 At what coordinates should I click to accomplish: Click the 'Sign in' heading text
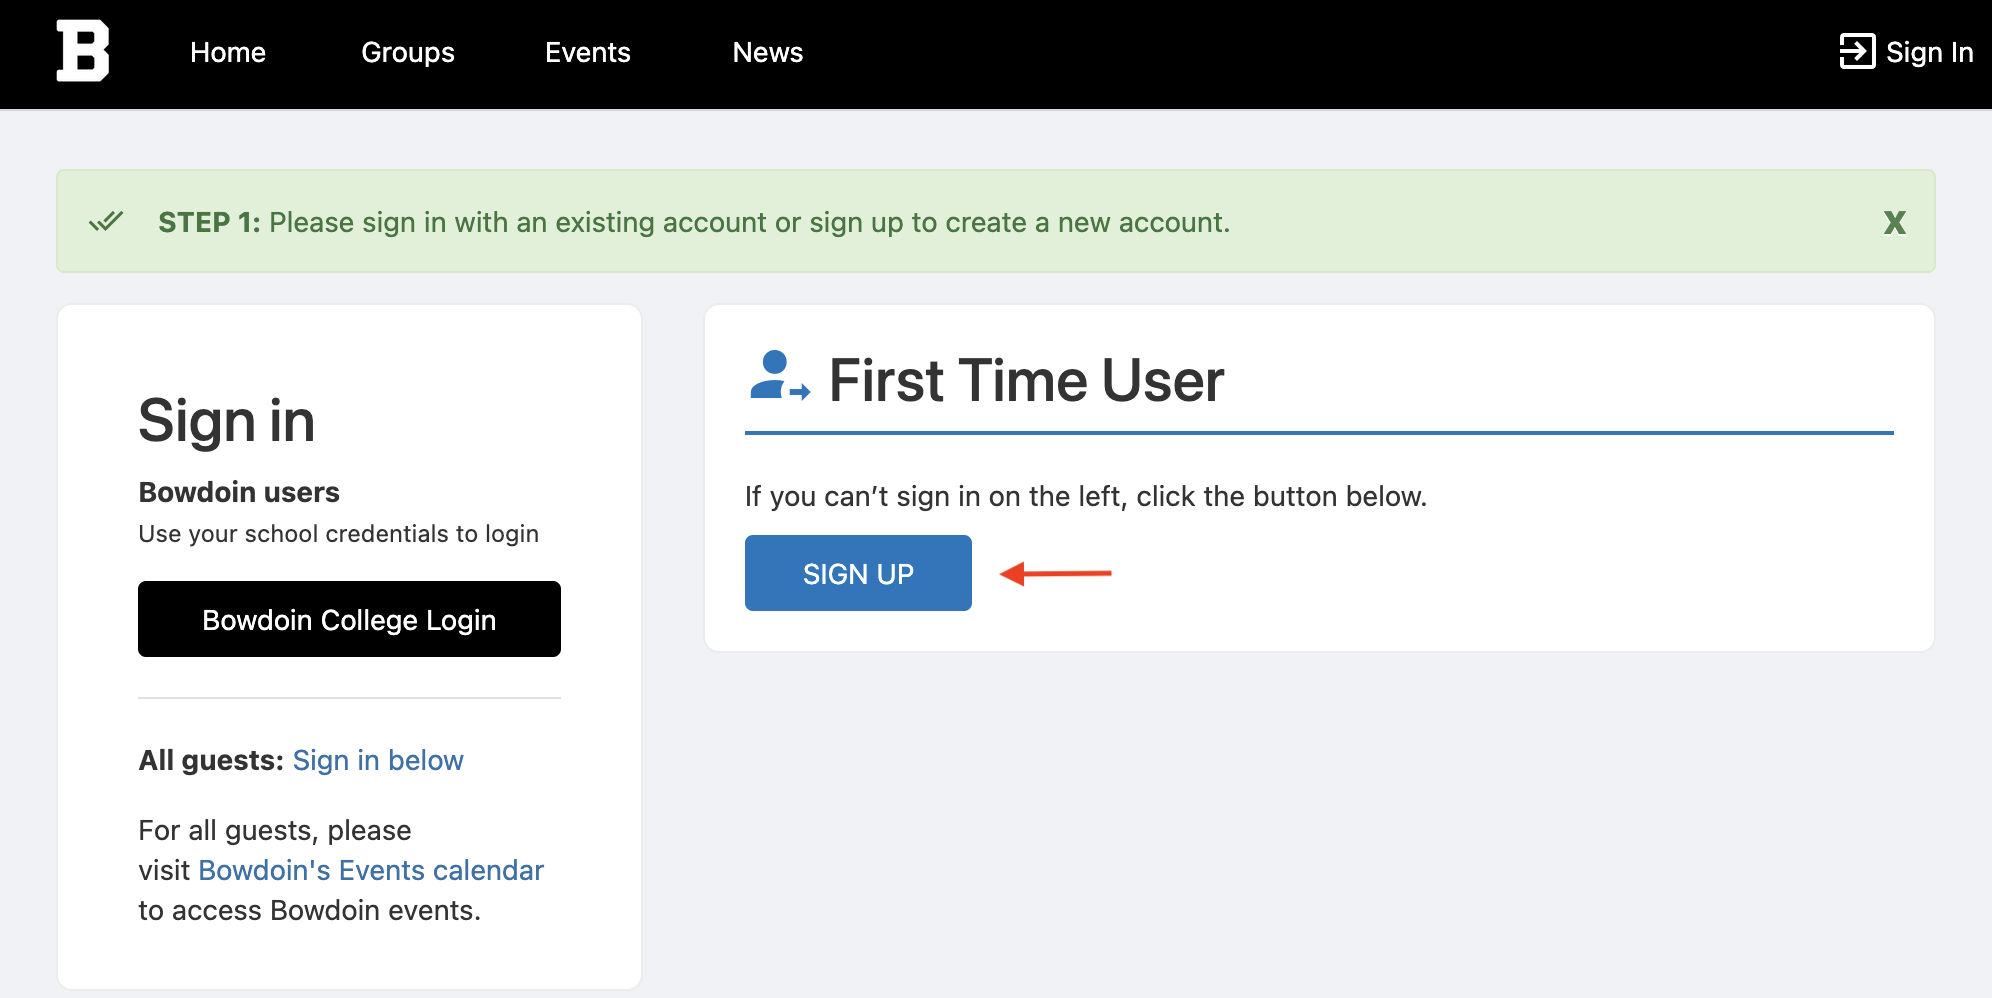tap(227, 420)
